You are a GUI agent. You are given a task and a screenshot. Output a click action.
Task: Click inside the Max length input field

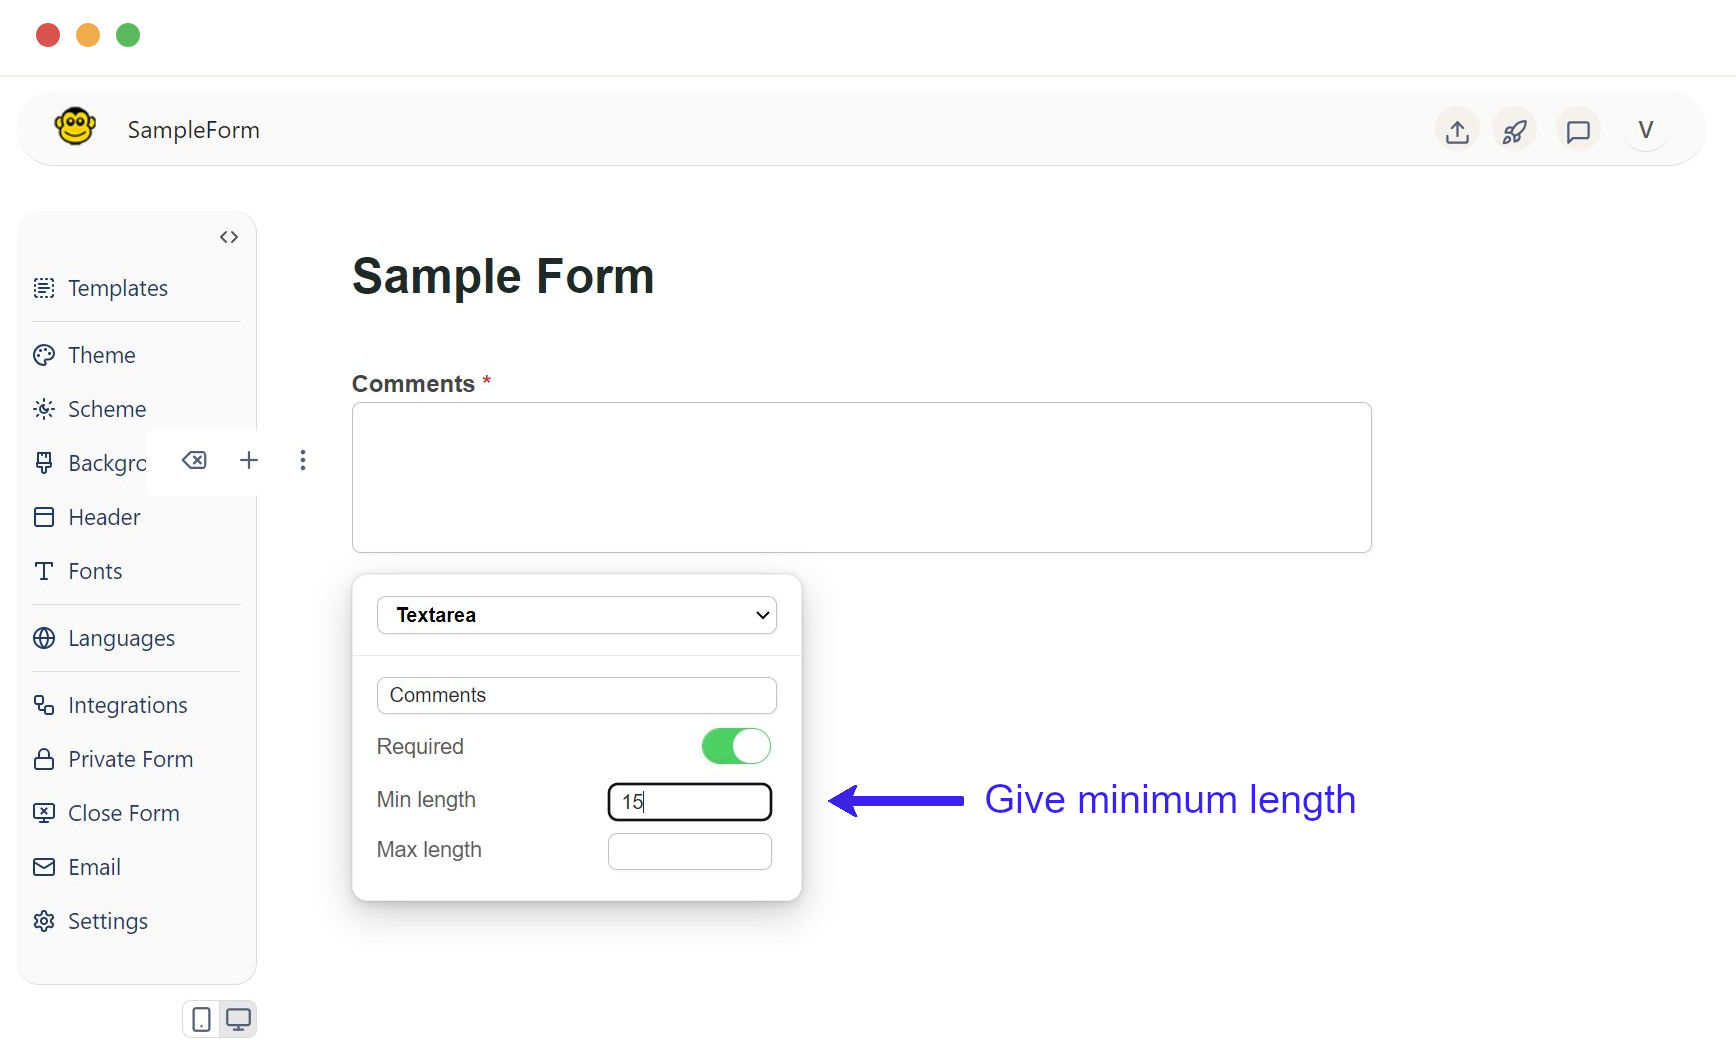[689, 851]
